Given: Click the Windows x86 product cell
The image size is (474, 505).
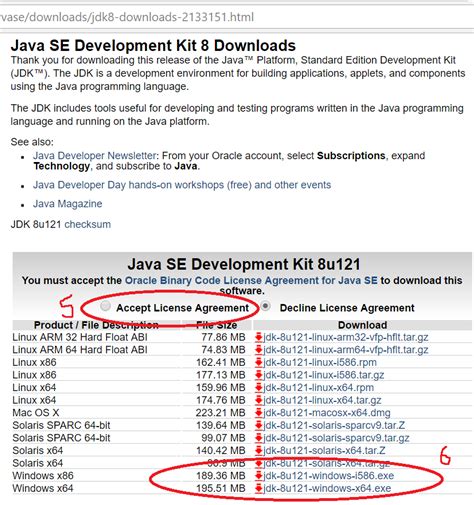Looking at the screenshot, I should coord(43,476).
